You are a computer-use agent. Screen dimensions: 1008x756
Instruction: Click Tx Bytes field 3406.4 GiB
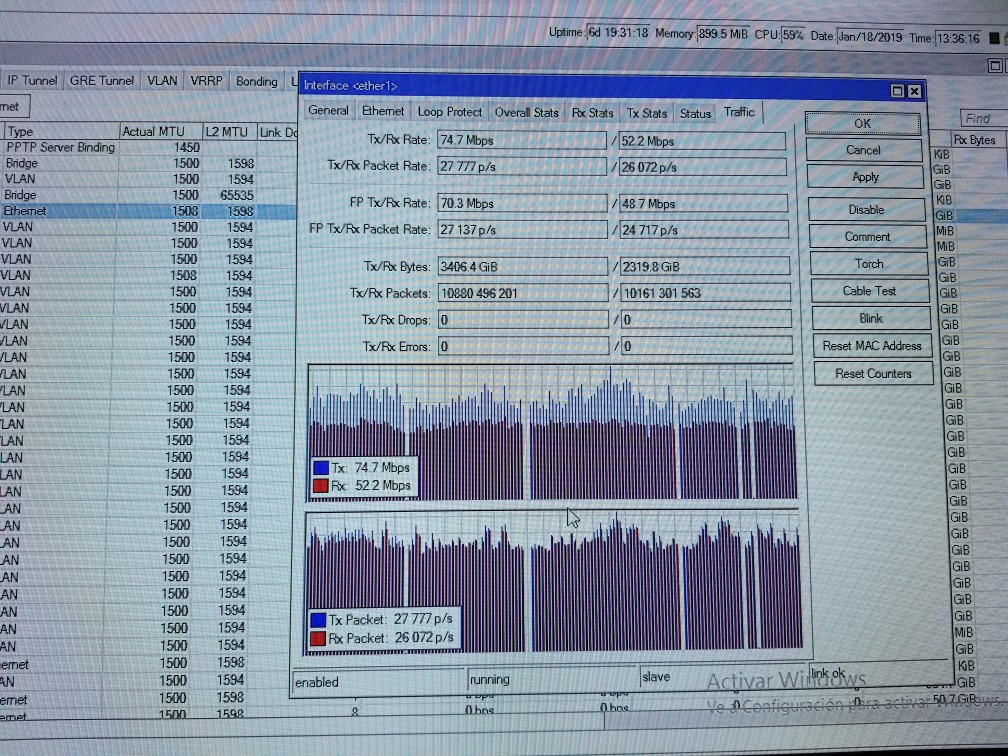point(523,266)
